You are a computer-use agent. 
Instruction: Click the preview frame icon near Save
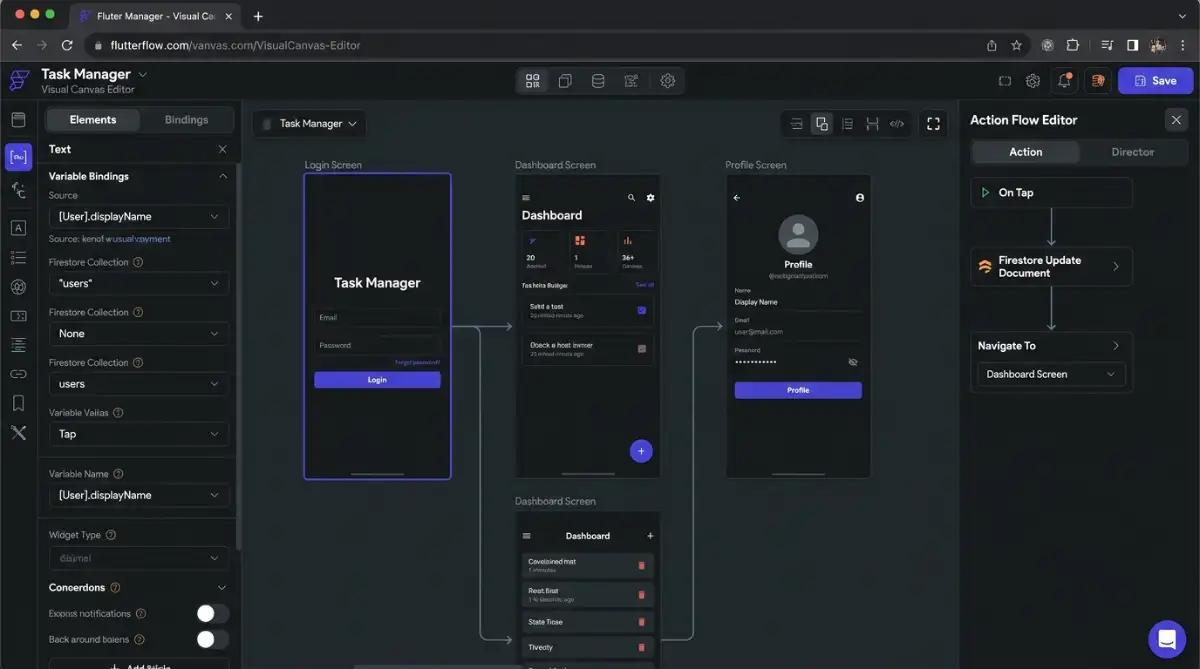[1005, 81]
